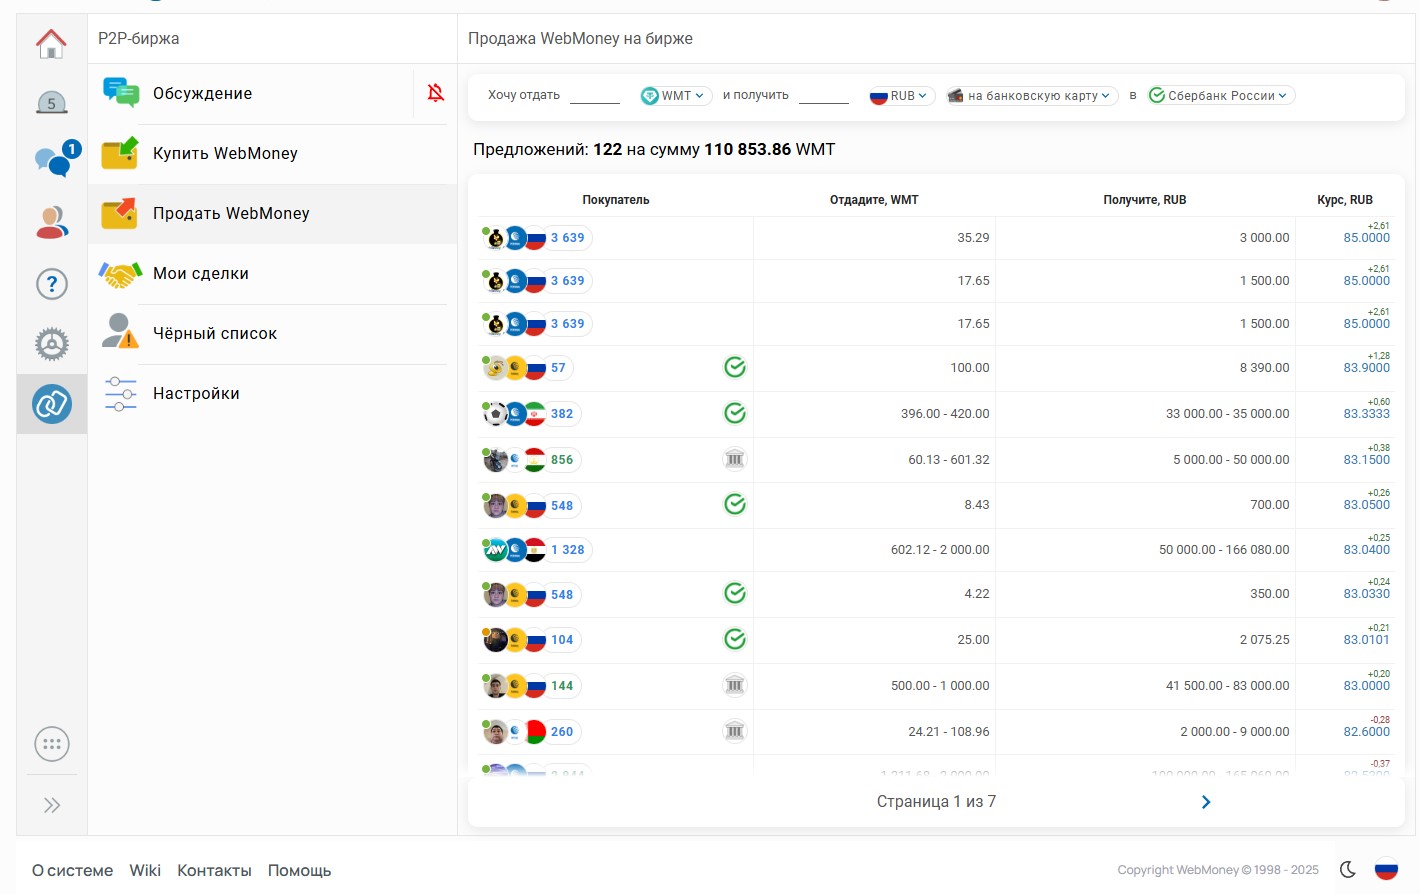Open the 'на банковскую карту' payment method dropdown
This screenshot has height=894, width=1420.
[1031, 96]
